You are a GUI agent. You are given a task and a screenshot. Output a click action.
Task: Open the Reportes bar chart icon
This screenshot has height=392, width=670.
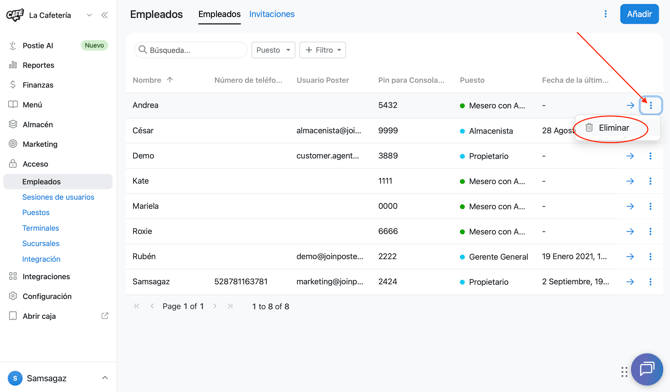point(13,65)
